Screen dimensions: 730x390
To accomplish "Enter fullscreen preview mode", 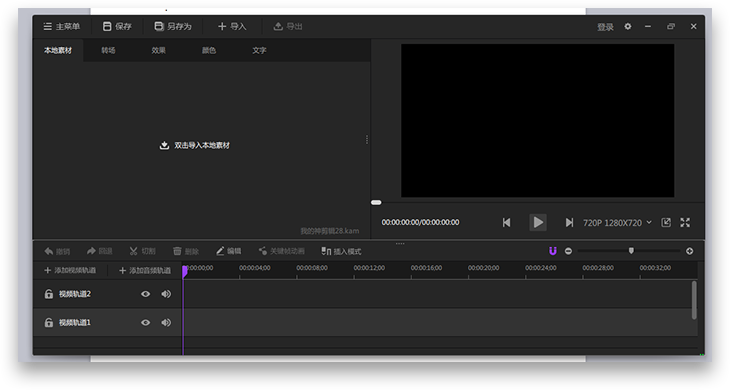I will 685,222.
